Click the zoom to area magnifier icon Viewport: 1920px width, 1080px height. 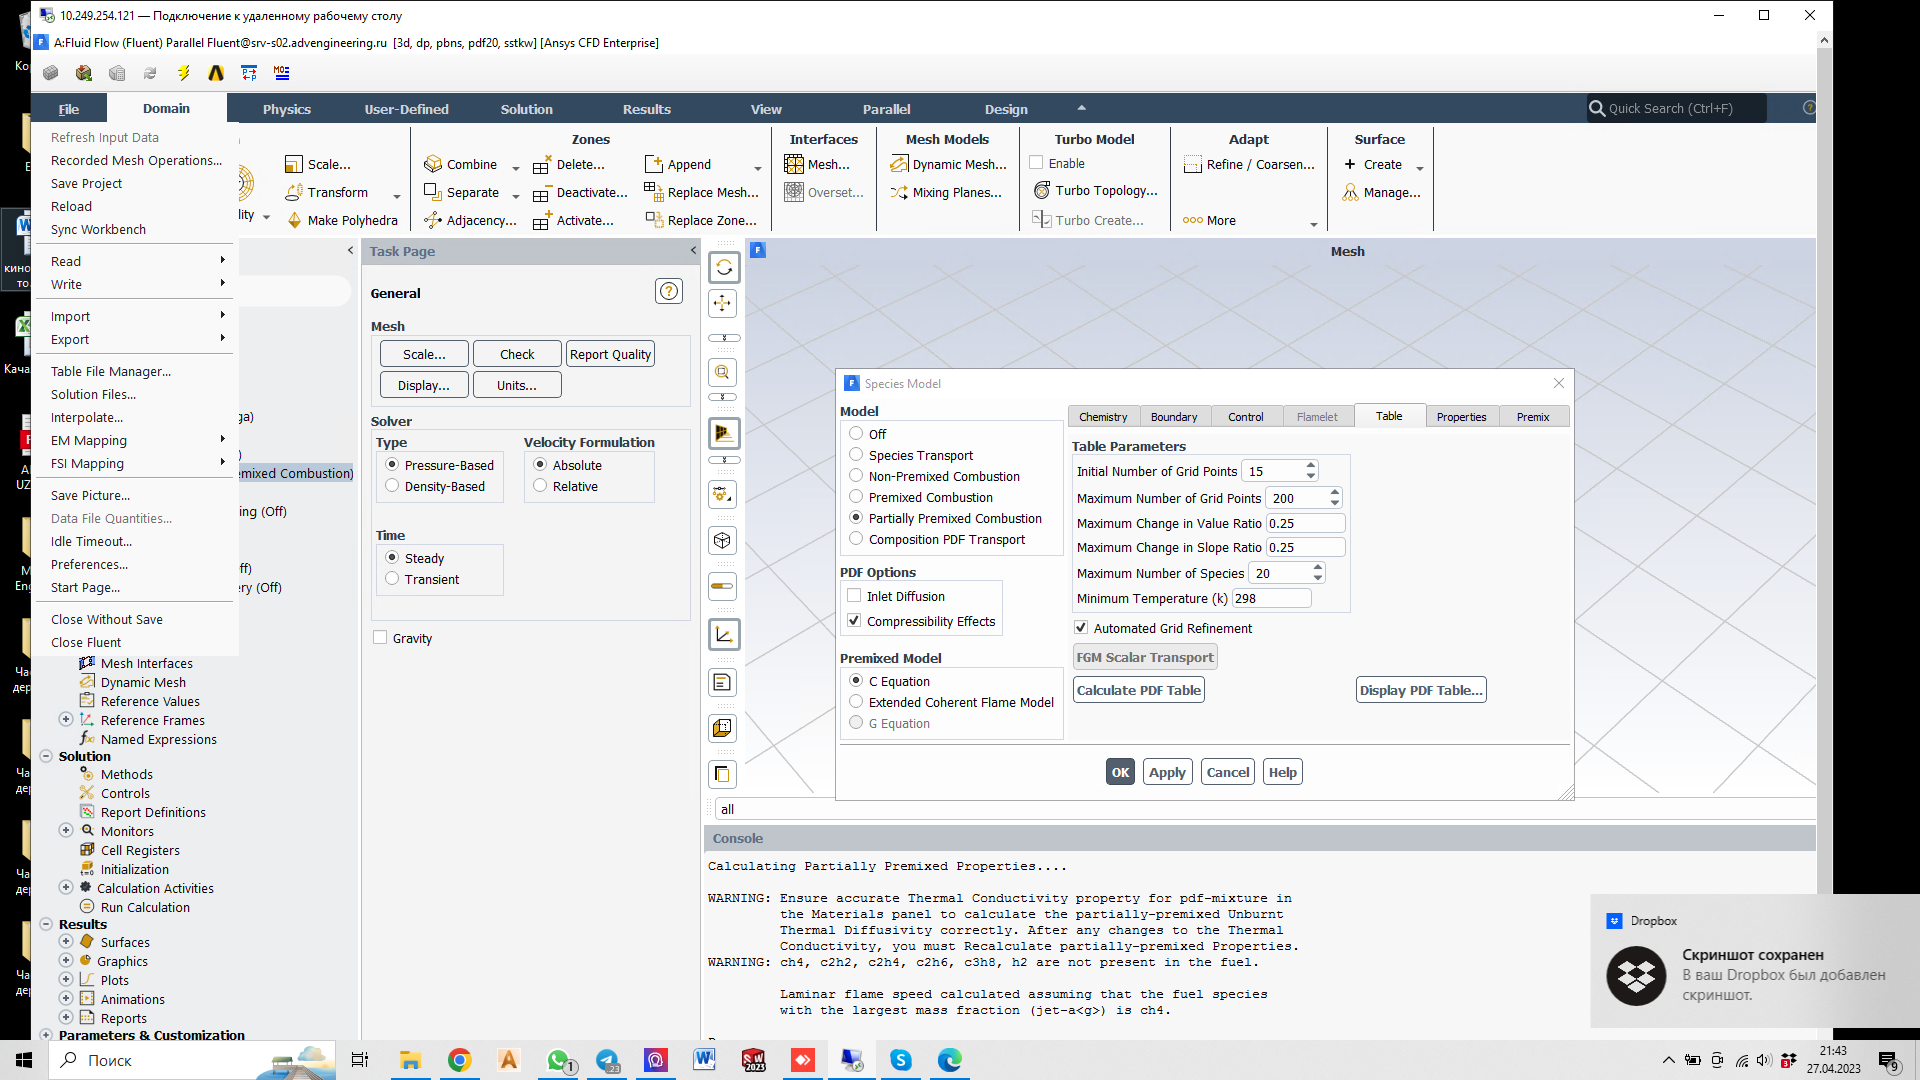tap(723, 372)
